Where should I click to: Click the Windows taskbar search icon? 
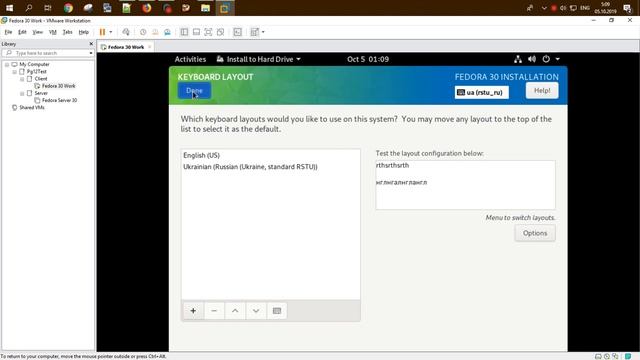(x=29, y=8)
